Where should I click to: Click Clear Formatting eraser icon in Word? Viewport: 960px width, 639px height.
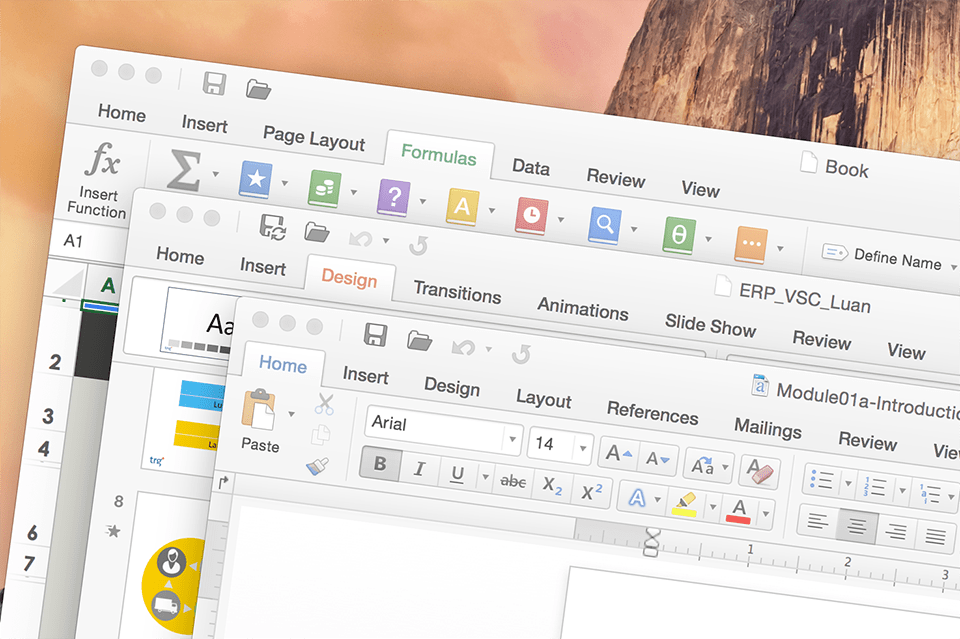760,471
